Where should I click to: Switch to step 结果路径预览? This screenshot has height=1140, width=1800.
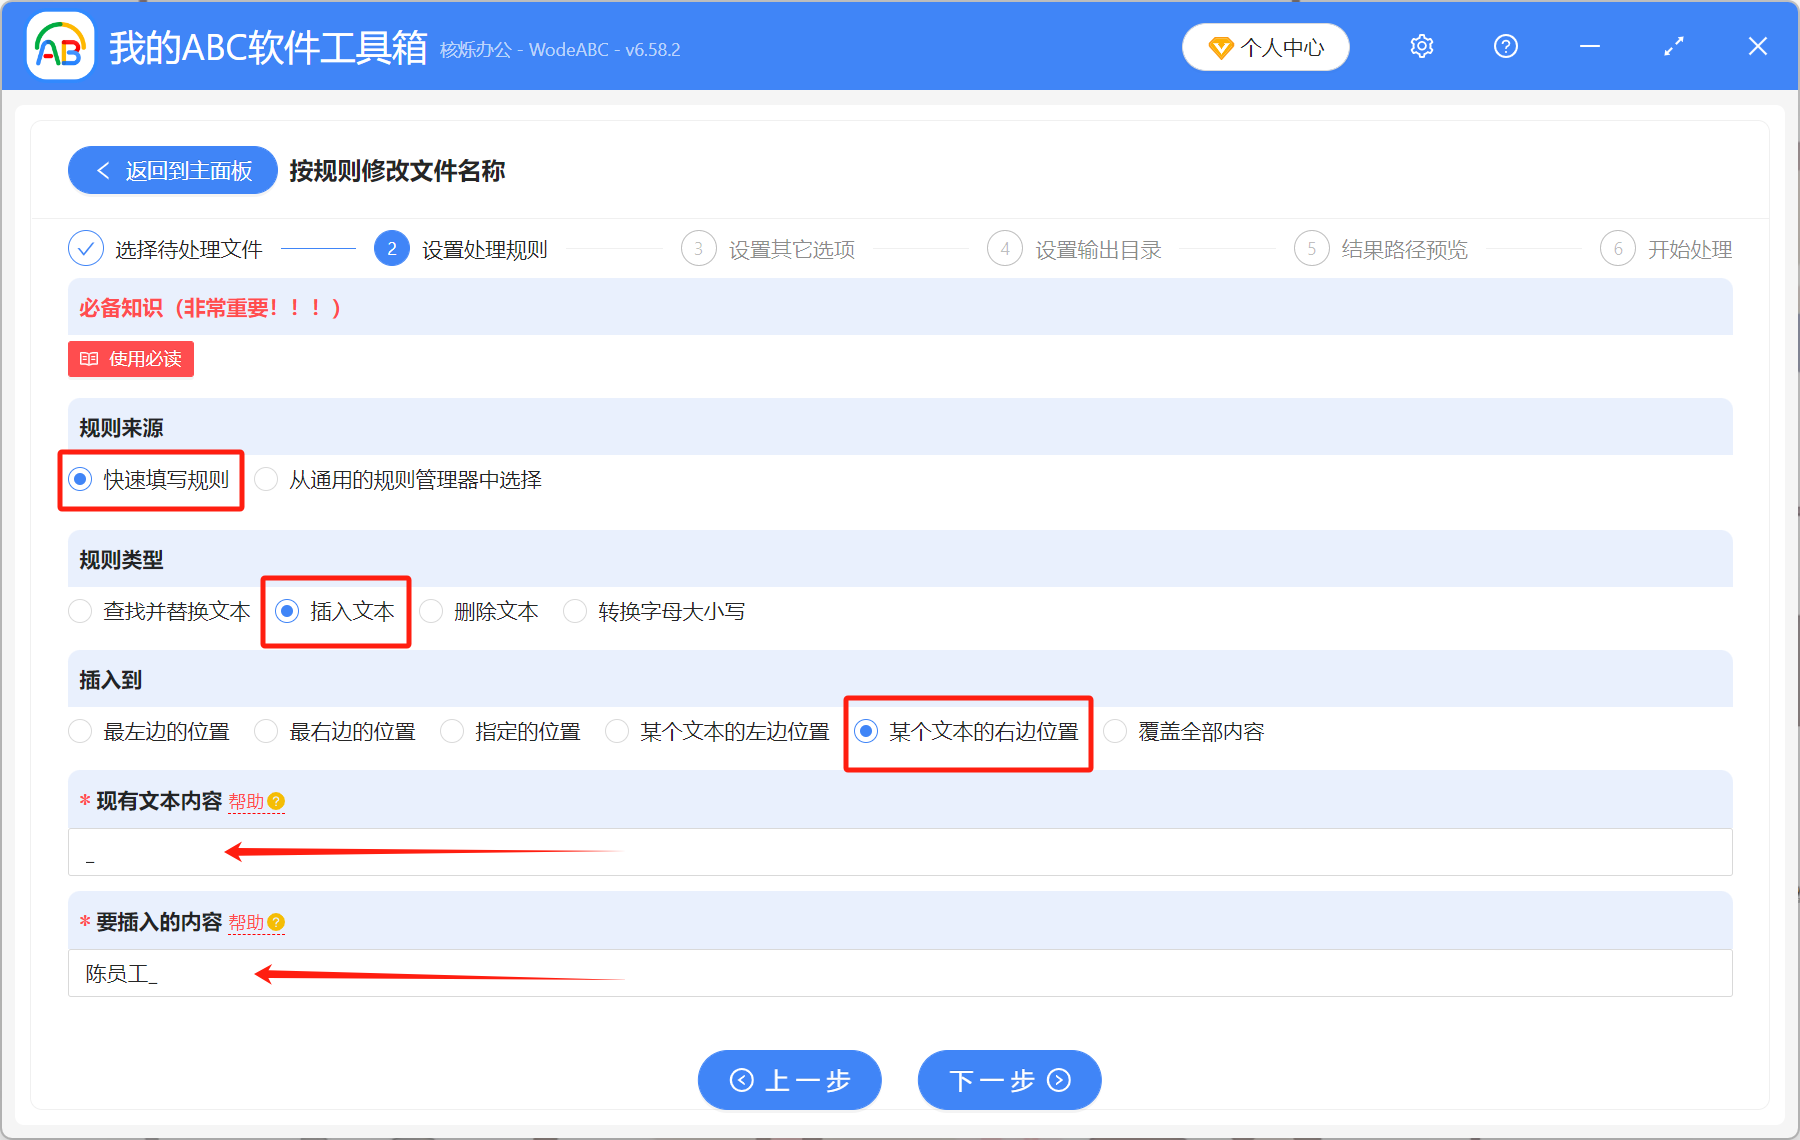(x=1406, y=249)
